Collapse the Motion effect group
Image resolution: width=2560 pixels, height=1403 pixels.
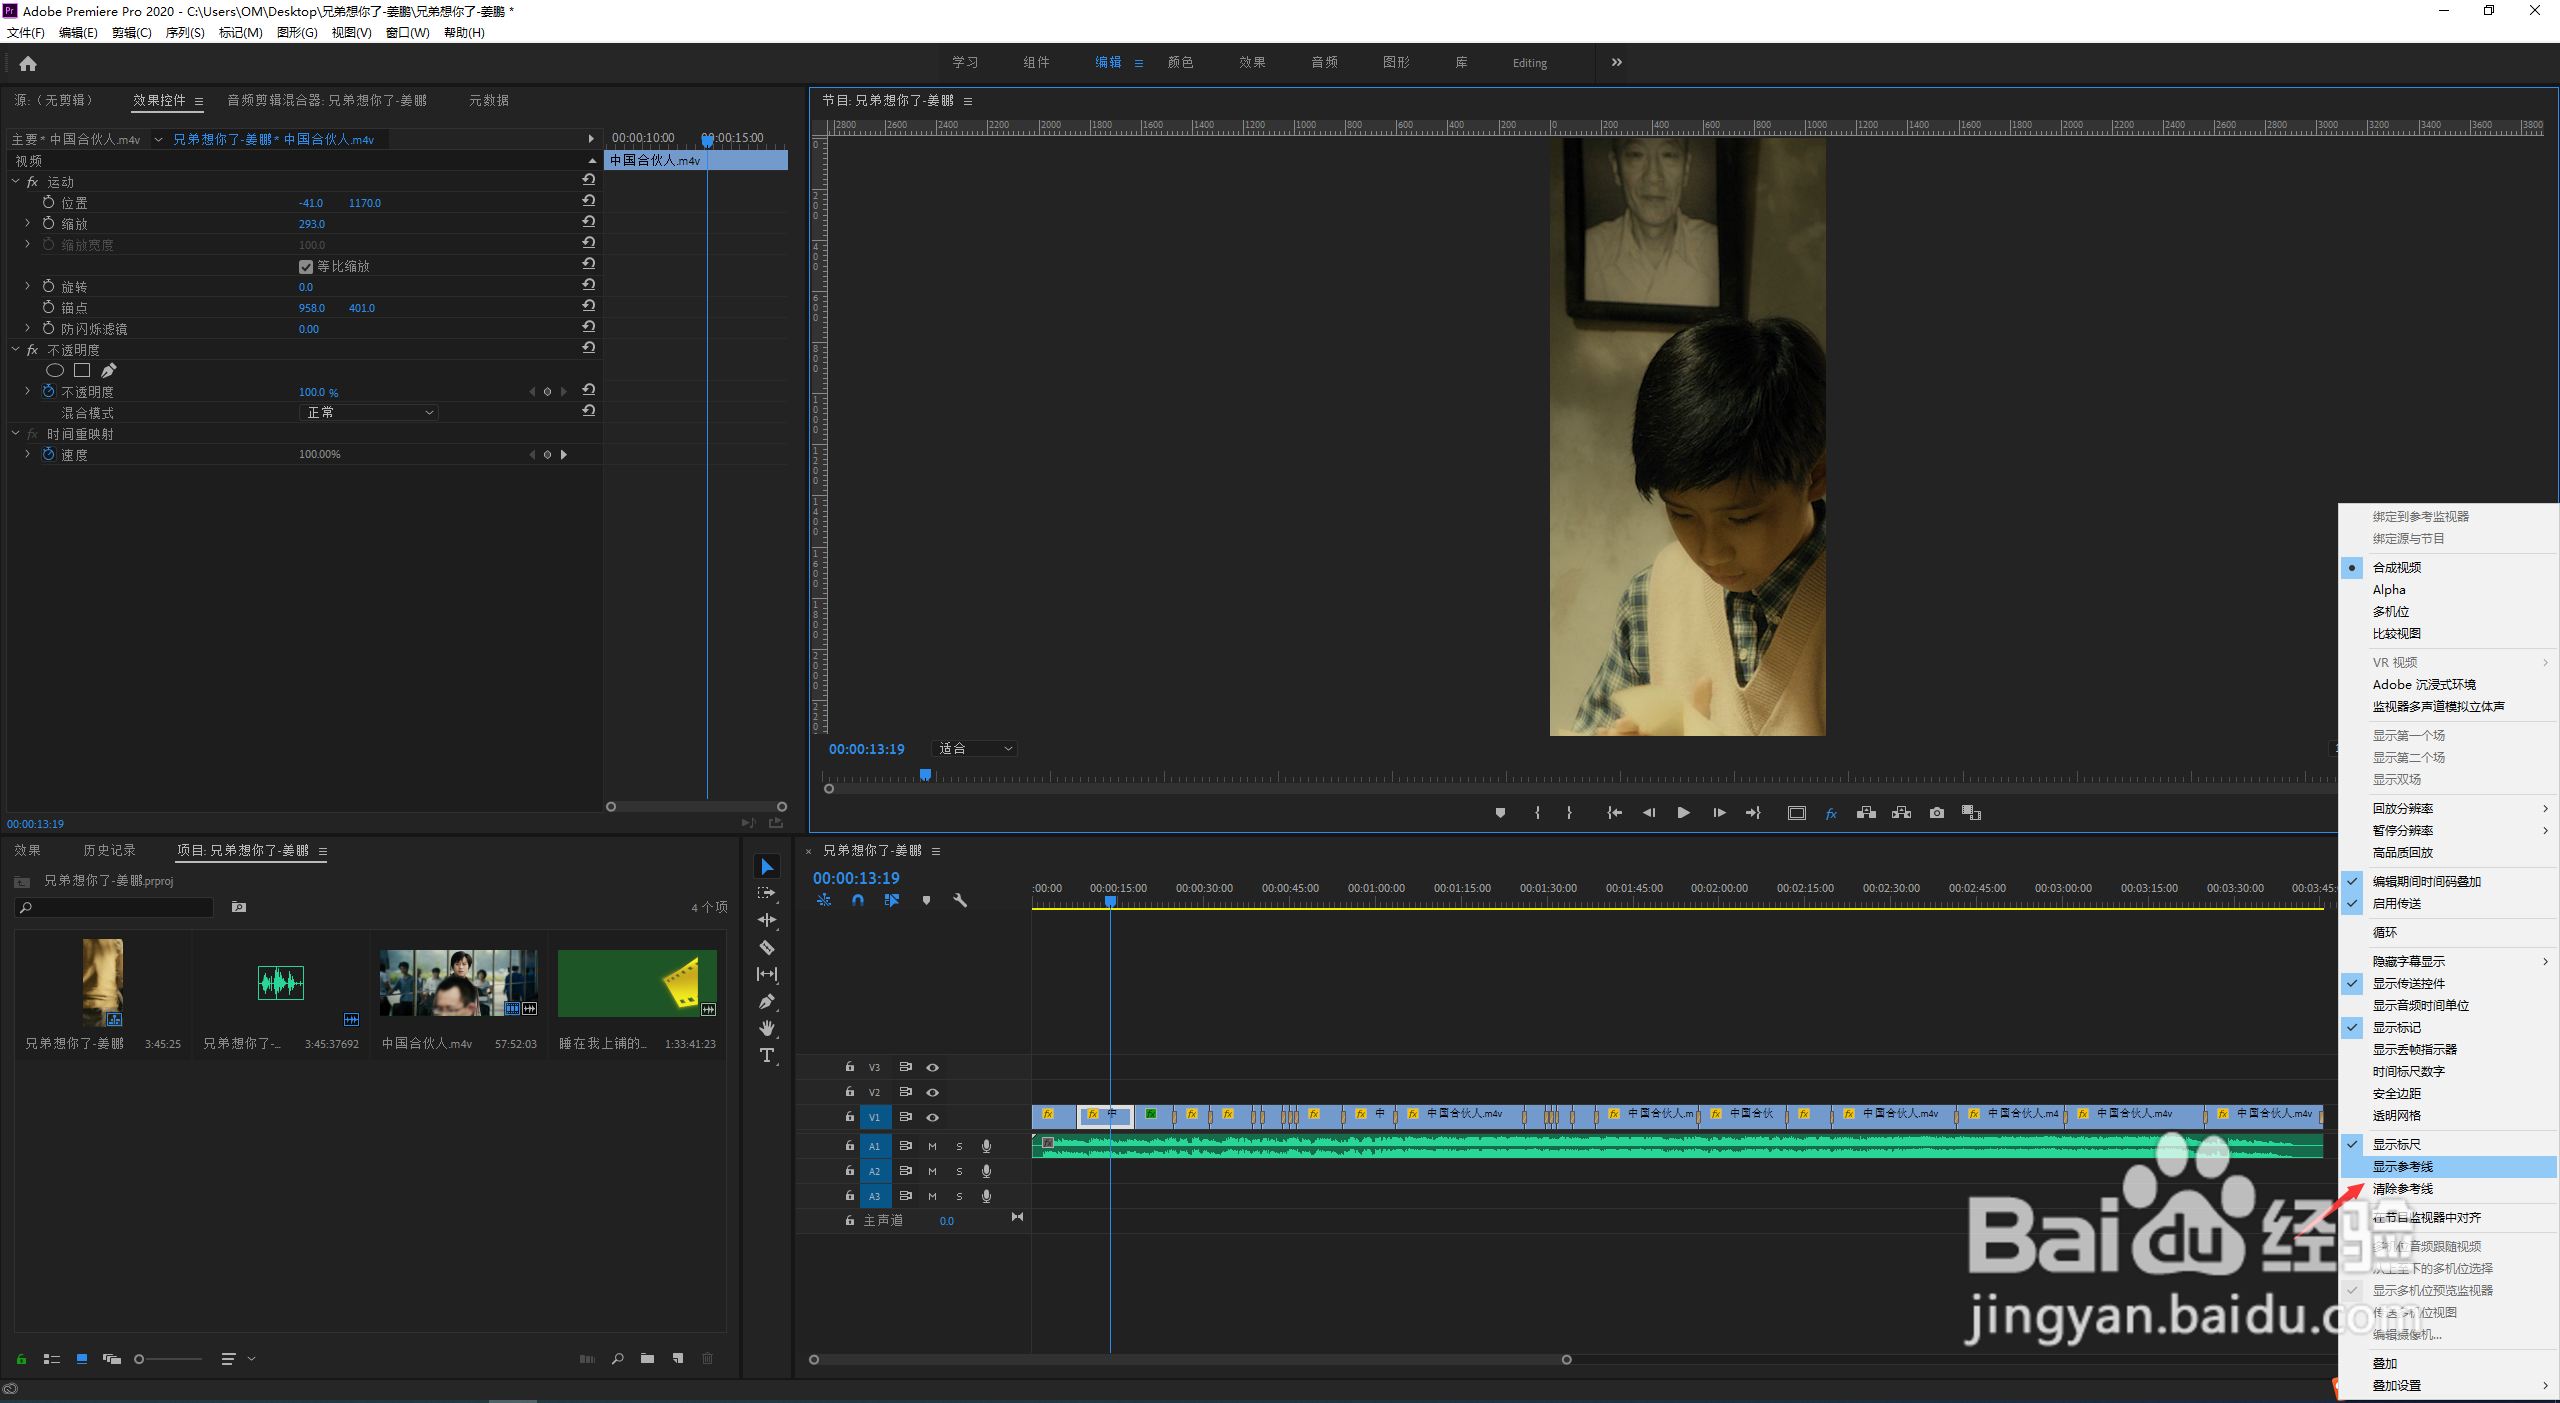pos(15,181)
